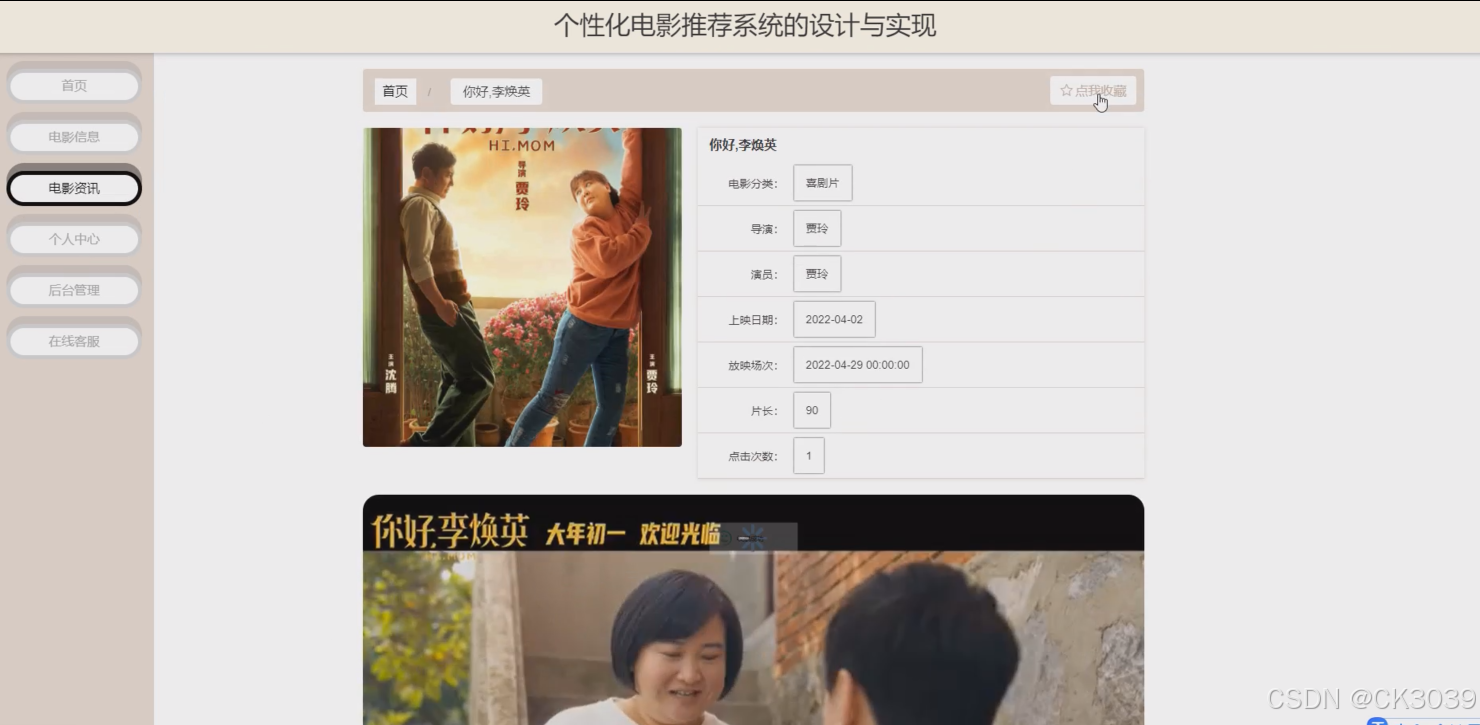Viewport: 1480px width, 725px height.
Task: Click the star icon on the favorite button
Action: [x=1064, y=90]
